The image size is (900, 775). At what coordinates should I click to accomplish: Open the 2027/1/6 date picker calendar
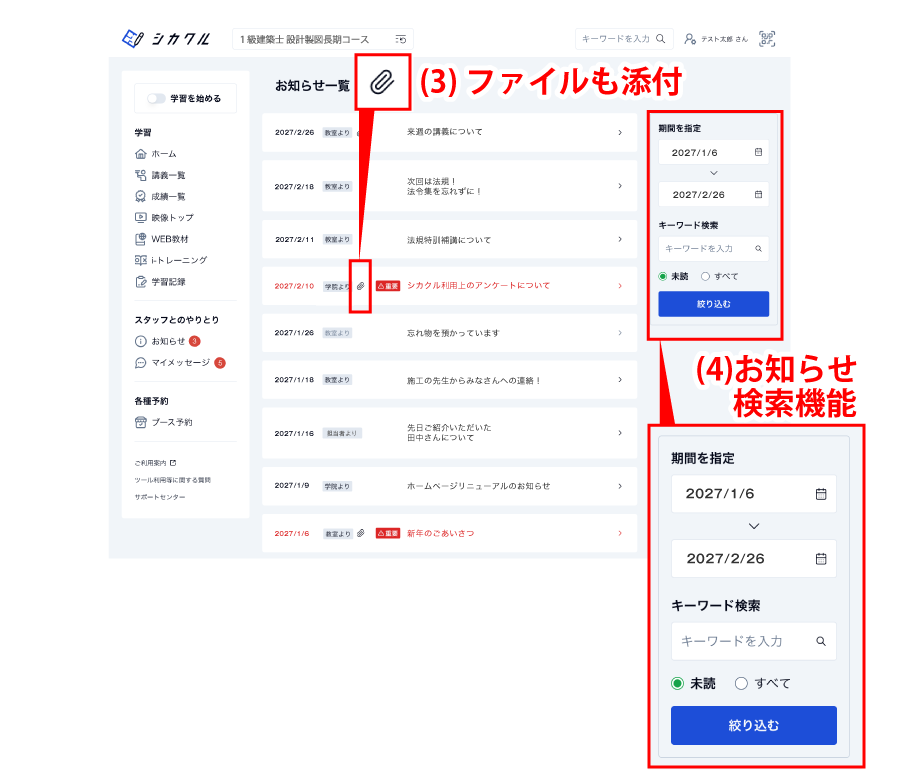pos(759,152)
